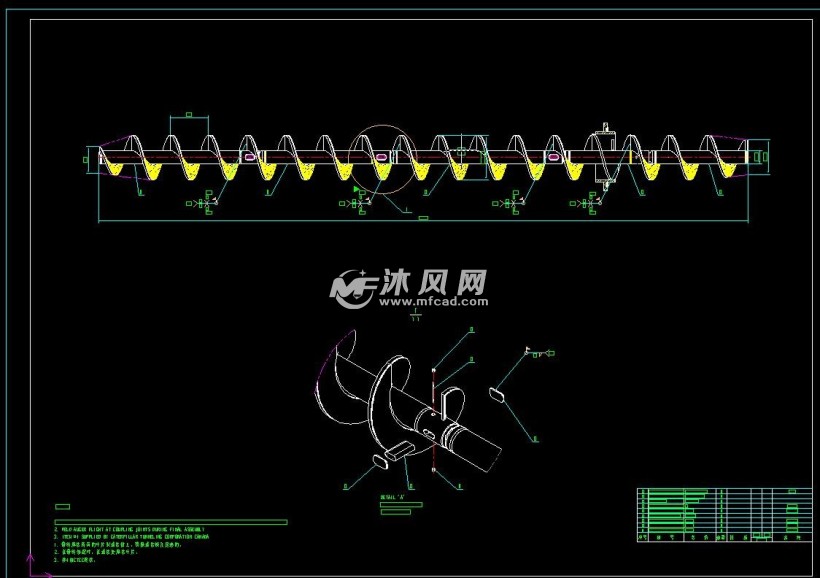
Task: Select the note about welding auger flight at coupling joints
Action: pos(129,529)
